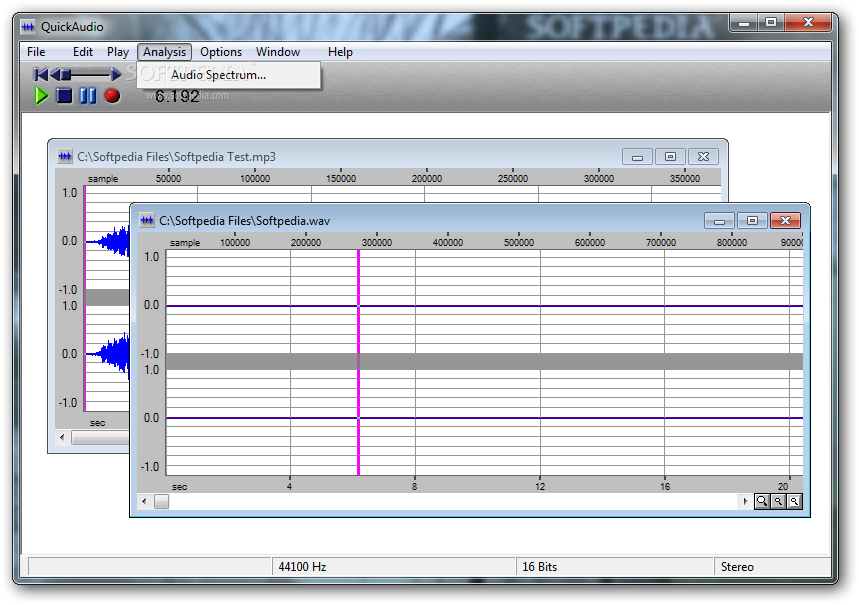Image resolution: width=859 pixels, height=605 pixels.
Task: Click the 44100 Hz status bar field
Action: [393, 567]
